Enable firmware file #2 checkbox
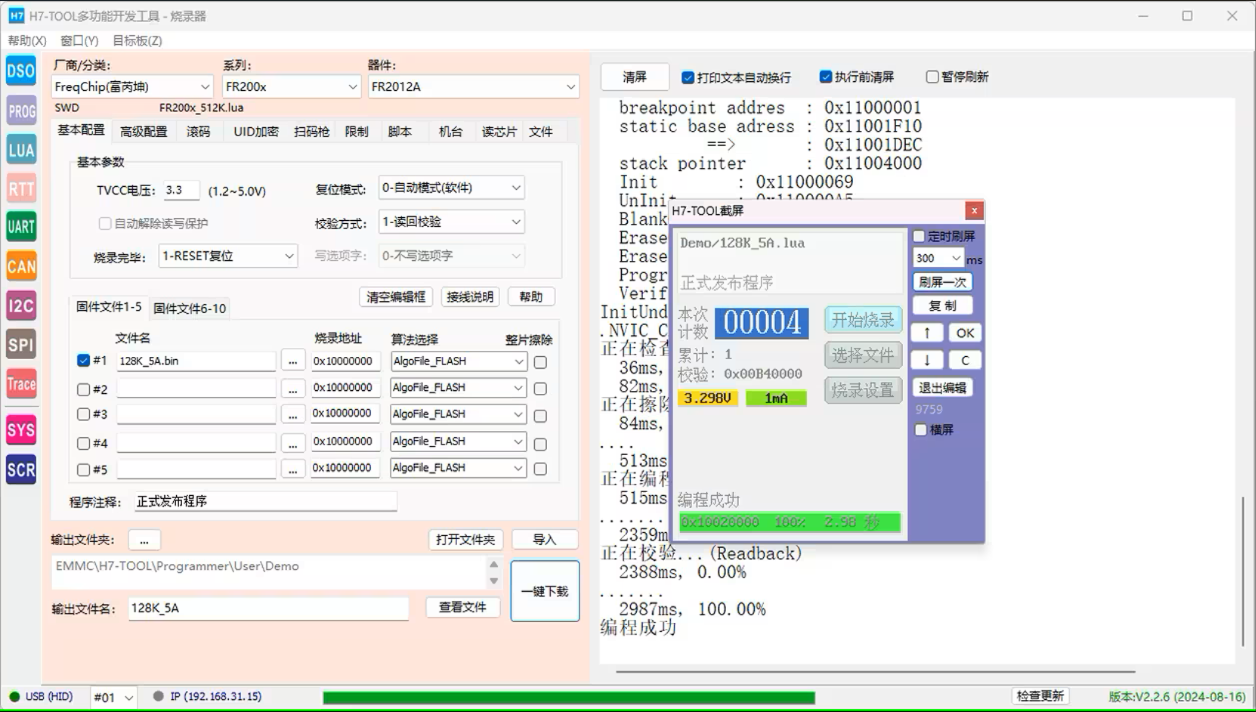Viewport: 1256px width, 712px height. tap(83, 389)
